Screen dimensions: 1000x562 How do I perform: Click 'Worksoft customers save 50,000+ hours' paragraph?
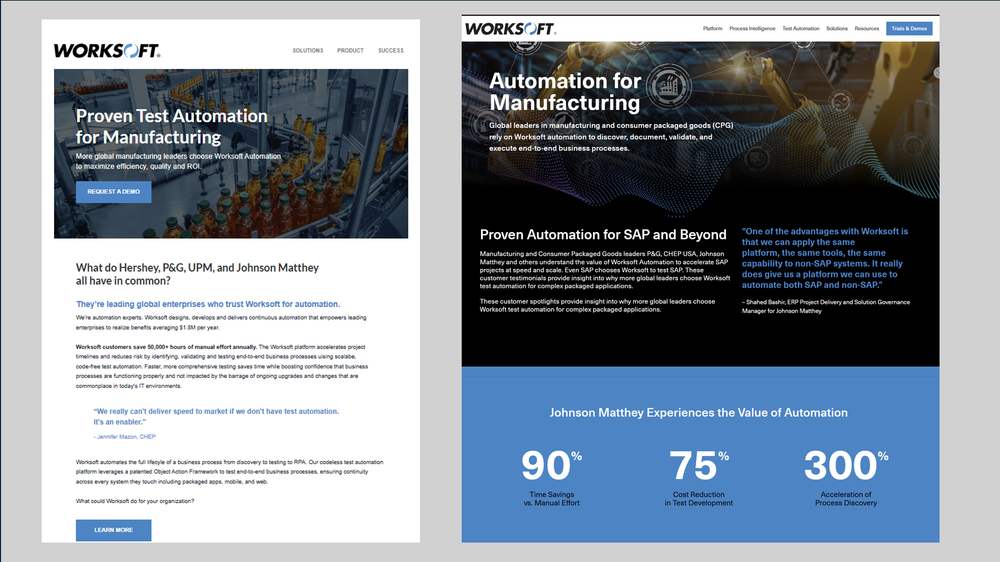[222, 367]
